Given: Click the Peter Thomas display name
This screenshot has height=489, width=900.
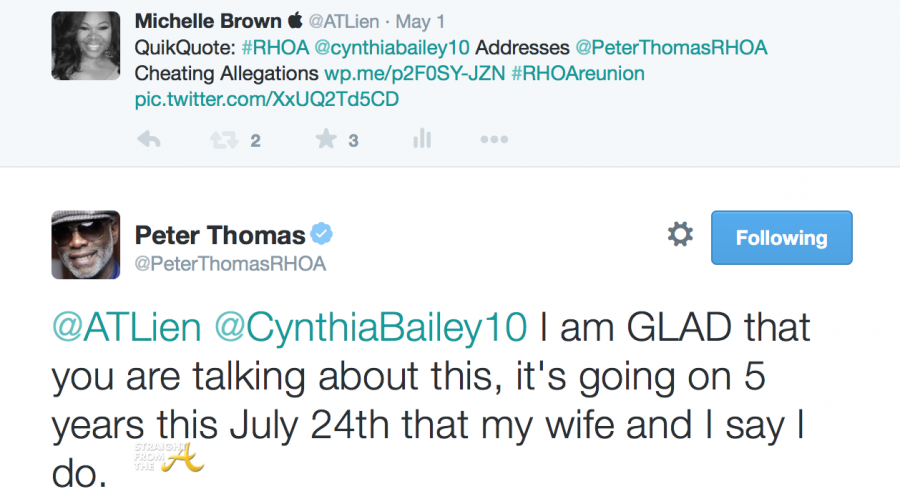Looking at the screenshot, I should [x=220, y=236].
